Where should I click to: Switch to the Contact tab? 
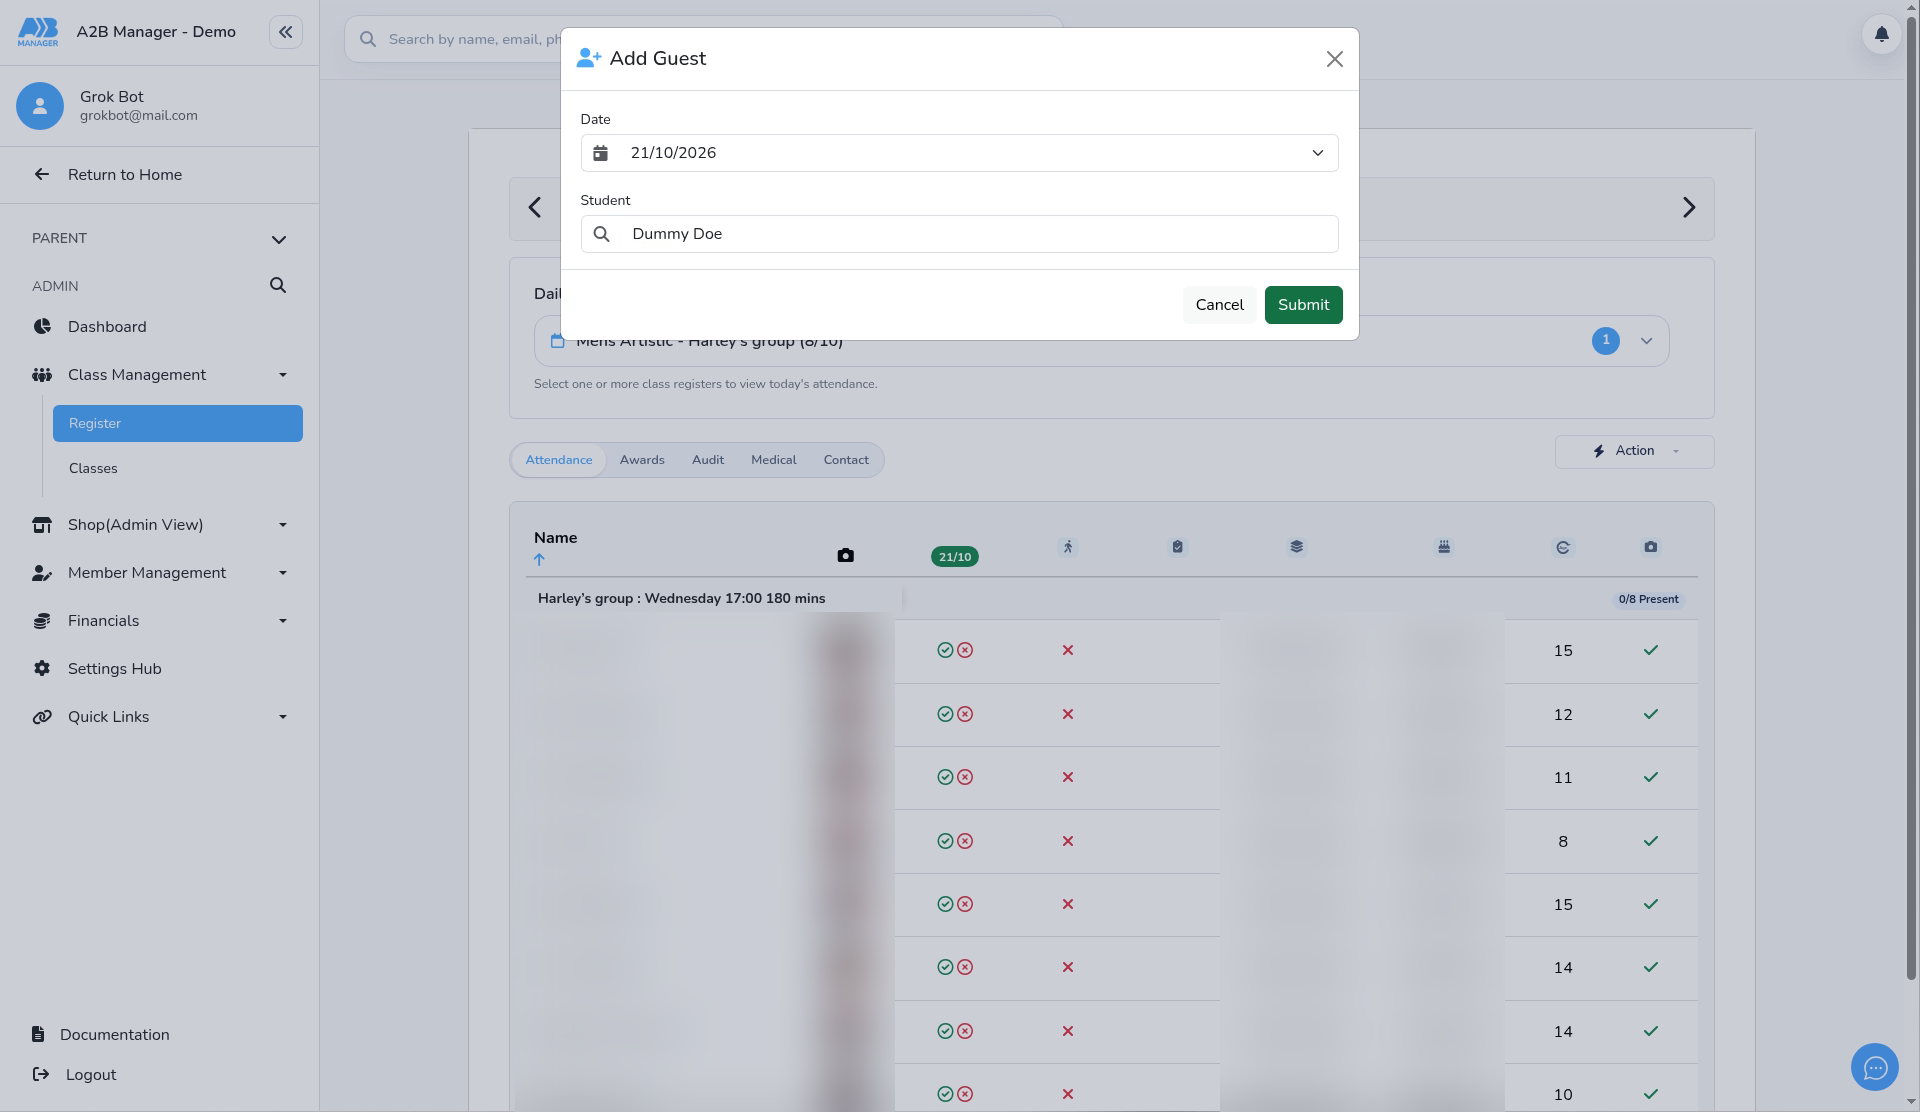[846, 460]
